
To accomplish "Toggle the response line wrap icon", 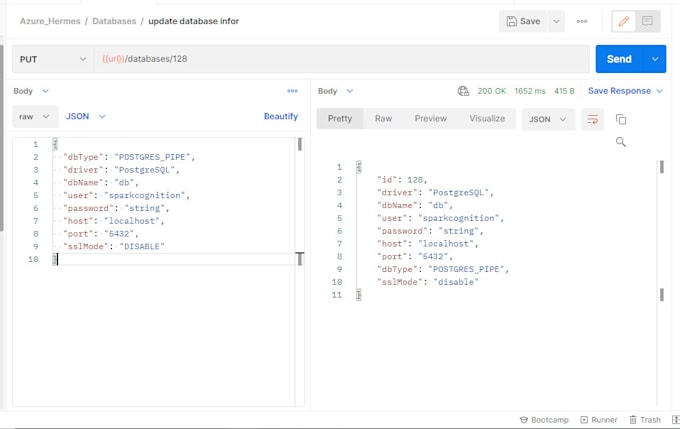I will pos(592,119).
